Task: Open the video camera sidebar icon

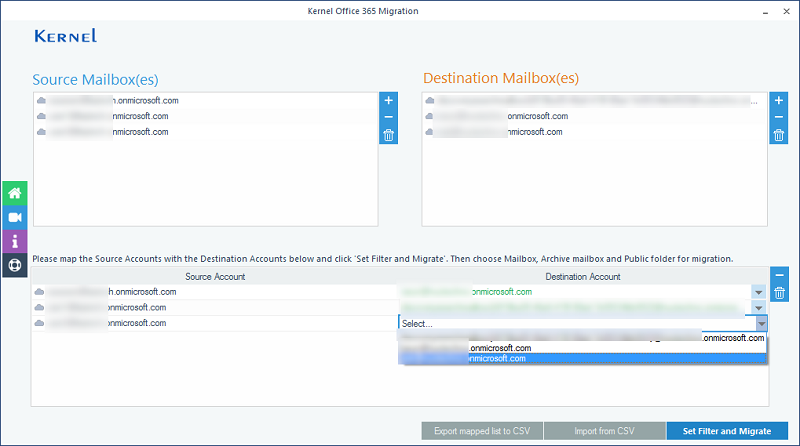Action: coord(15,217)
